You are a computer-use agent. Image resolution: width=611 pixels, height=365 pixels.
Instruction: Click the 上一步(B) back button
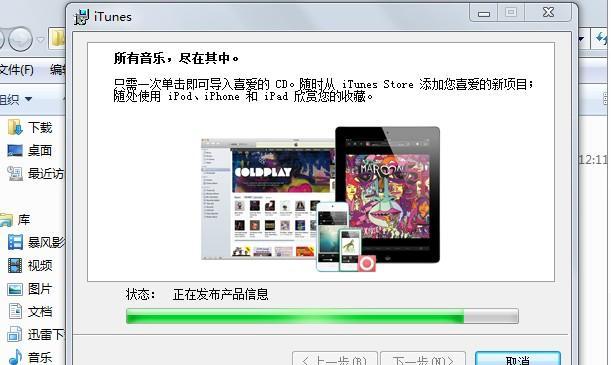point(335,358)
